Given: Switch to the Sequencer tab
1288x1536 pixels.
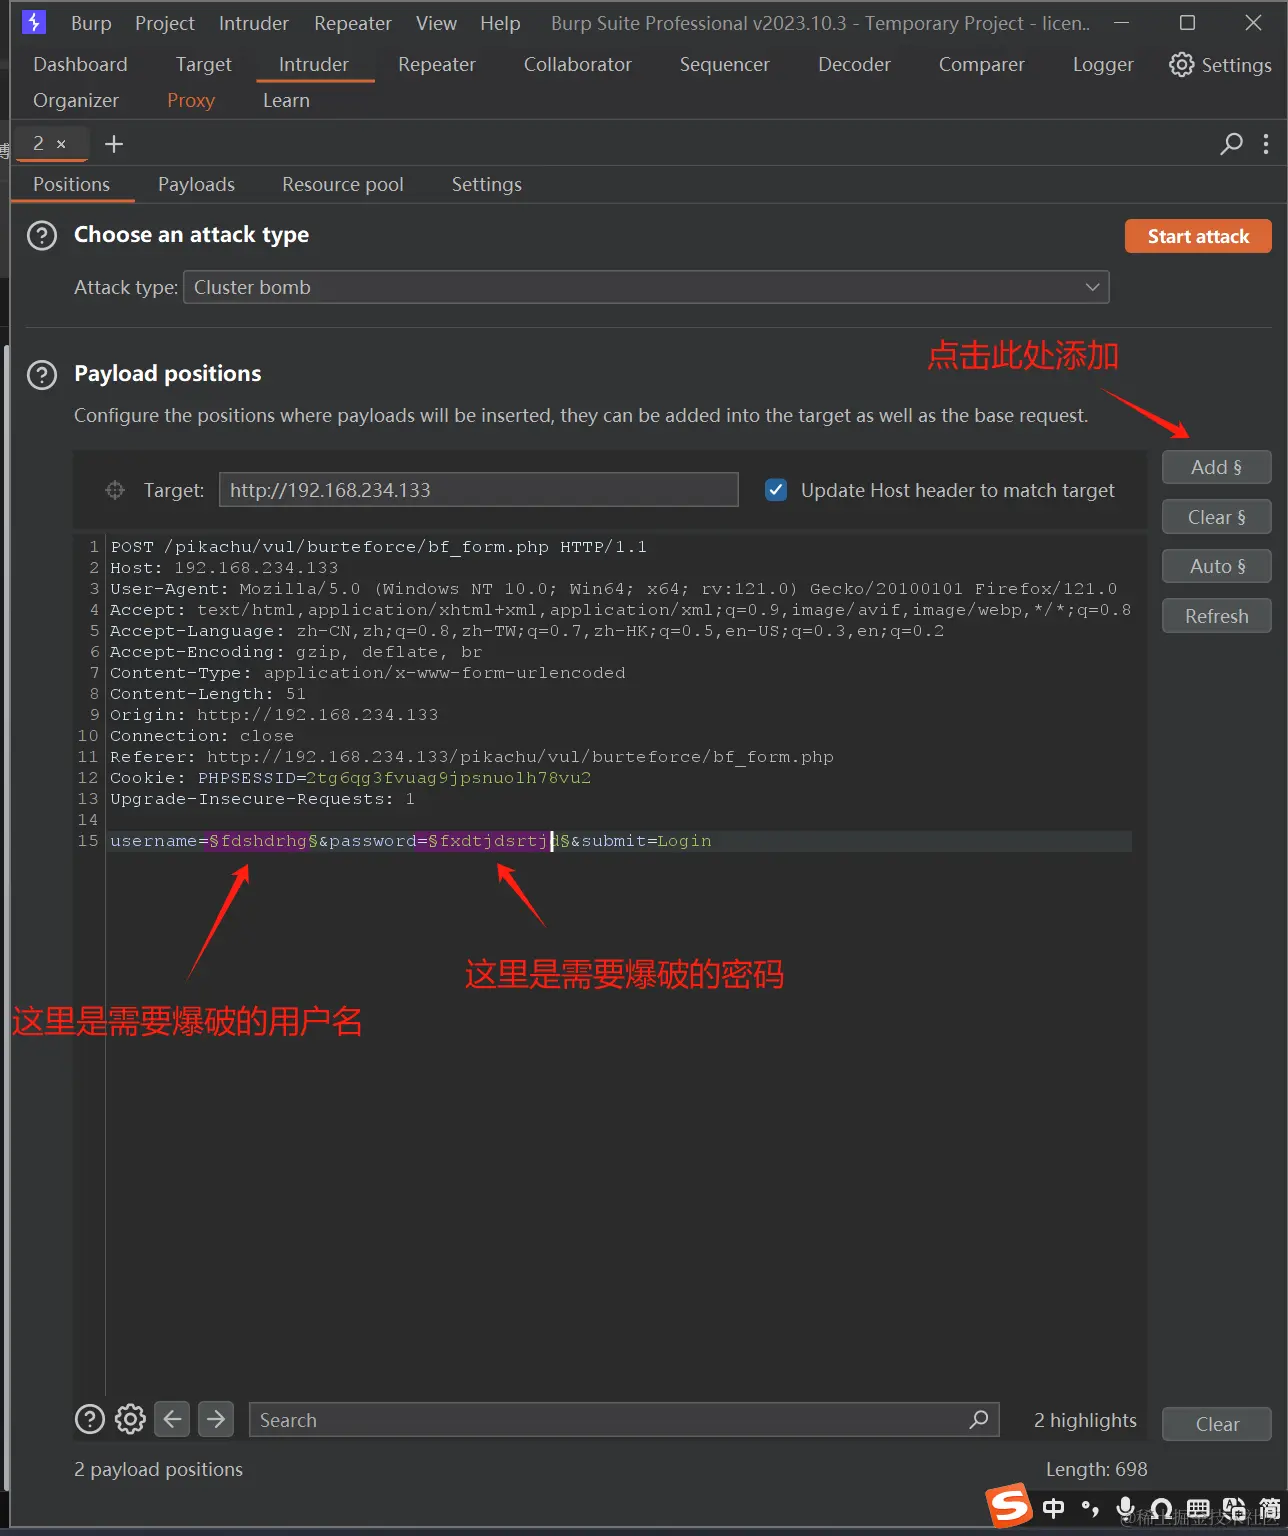Looking at the screenshot, I should pyautogui.click(x=725, y=65).
